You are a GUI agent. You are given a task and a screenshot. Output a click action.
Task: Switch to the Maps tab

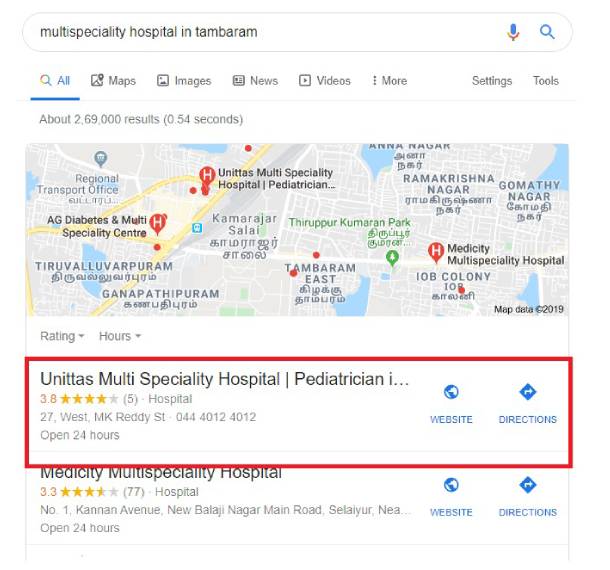(x=113, y=81)
